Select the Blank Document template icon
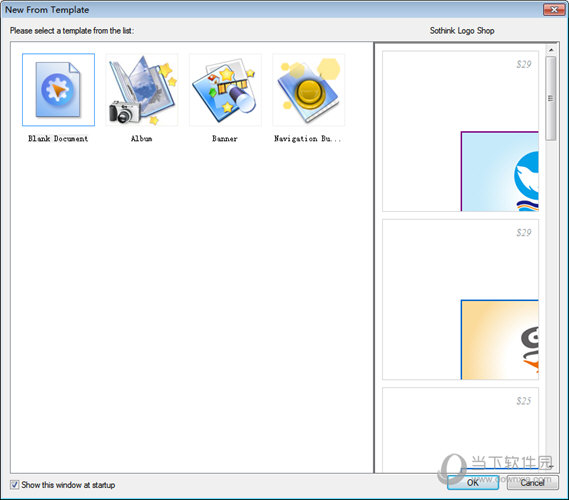This screenshot has height=500, width=569. coord(58,90)
